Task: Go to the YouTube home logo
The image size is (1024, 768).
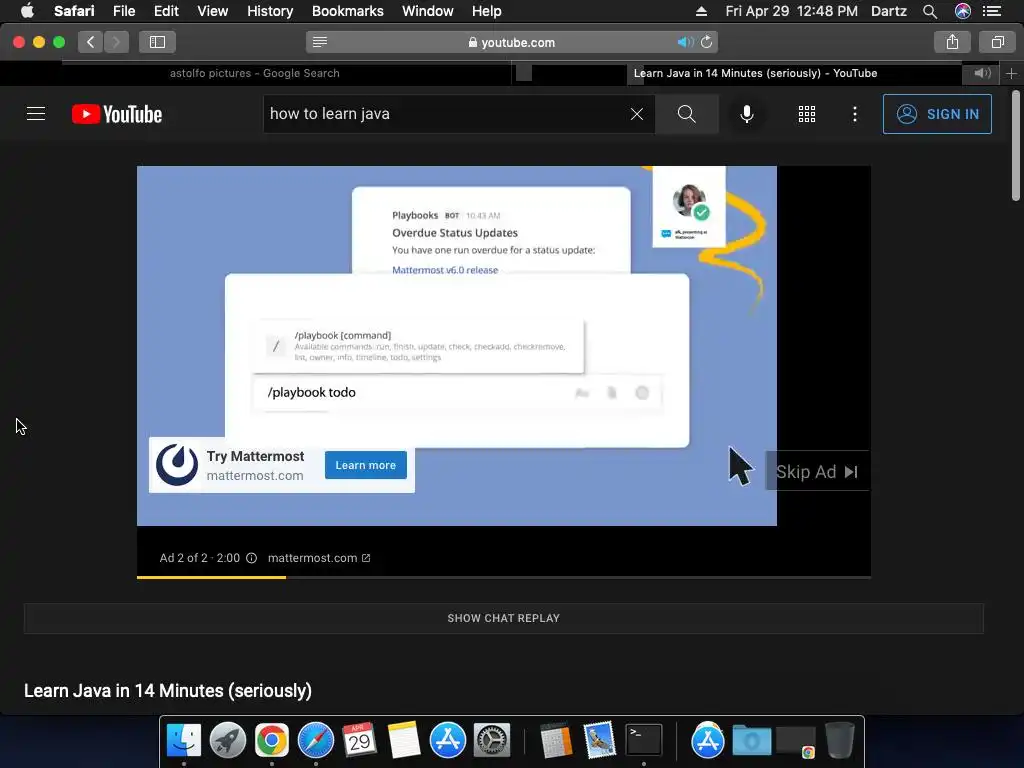Action: 117,114
